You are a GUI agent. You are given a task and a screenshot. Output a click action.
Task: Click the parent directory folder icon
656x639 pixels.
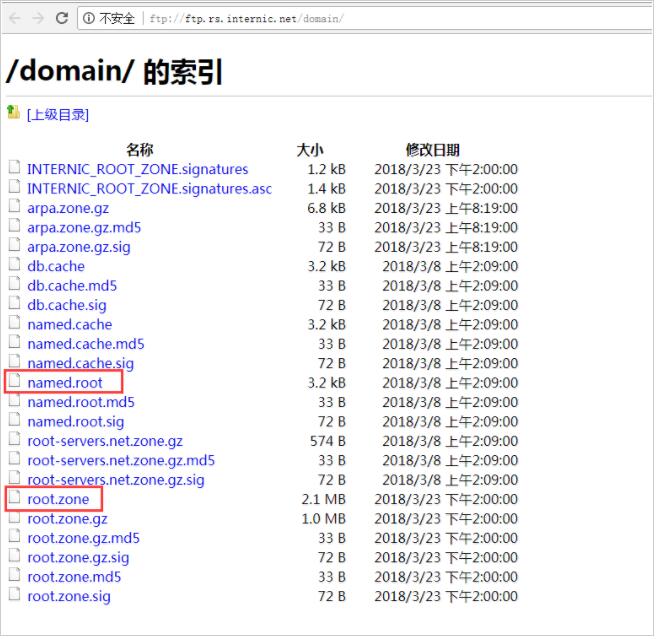click(x=13, y=113)
